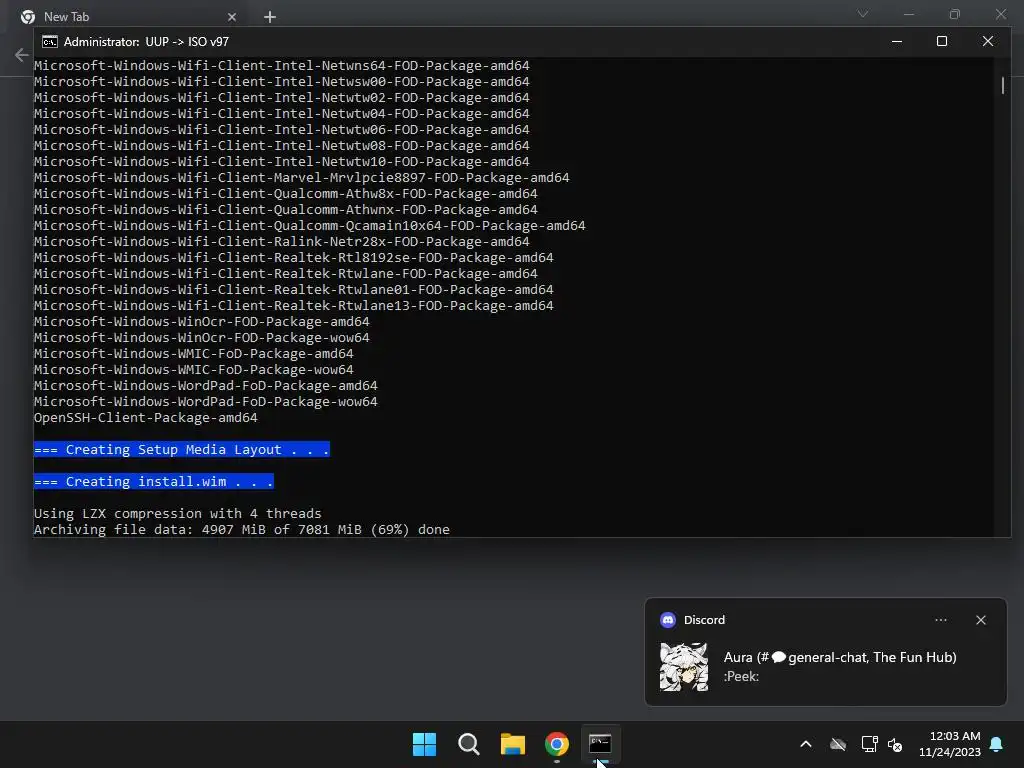Switch to Google Chrome in taskbar
This screenshot has width=1024, height=768.
point(556,744)
